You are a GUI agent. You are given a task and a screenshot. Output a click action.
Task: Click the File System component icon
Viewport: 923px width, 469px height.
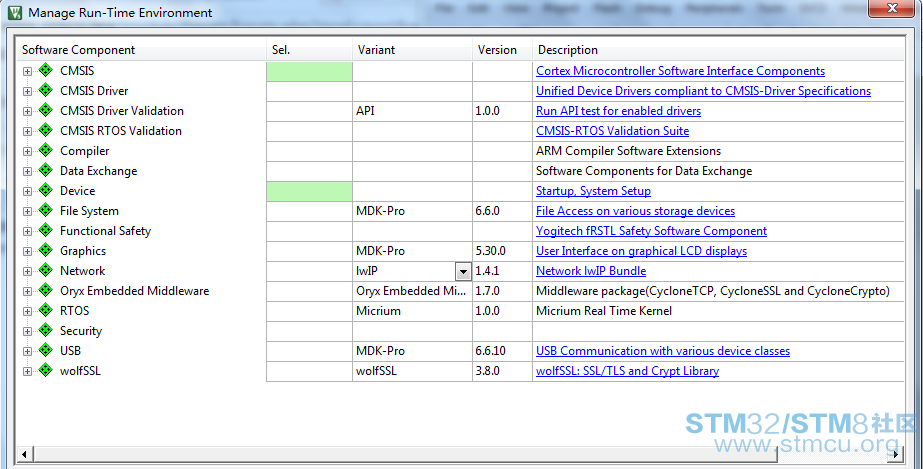pos(45,211)
